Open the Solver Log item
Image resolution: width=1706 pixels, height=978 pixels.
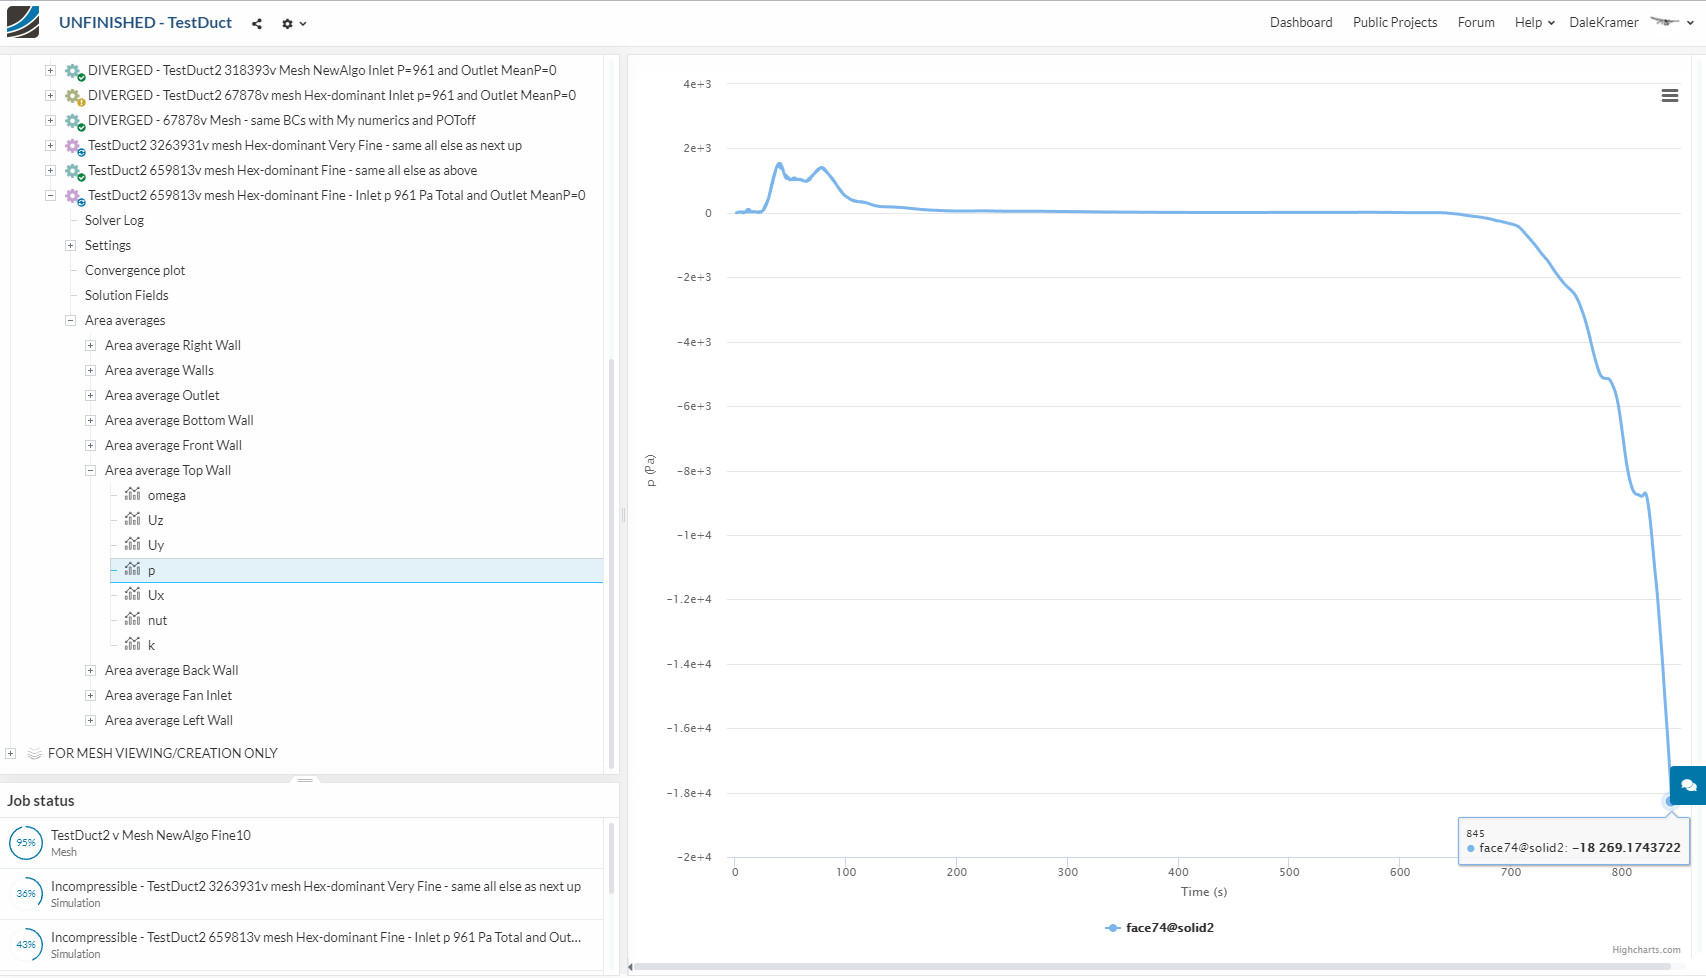114,220
